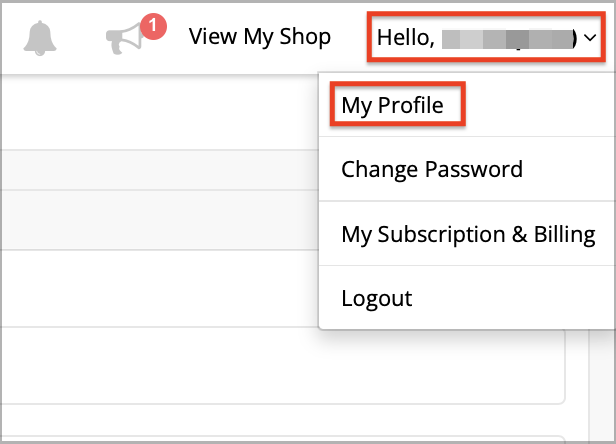616x444 pixels.
Task: Click the page's vertical scrollbar track
Action: pos(602,385)
